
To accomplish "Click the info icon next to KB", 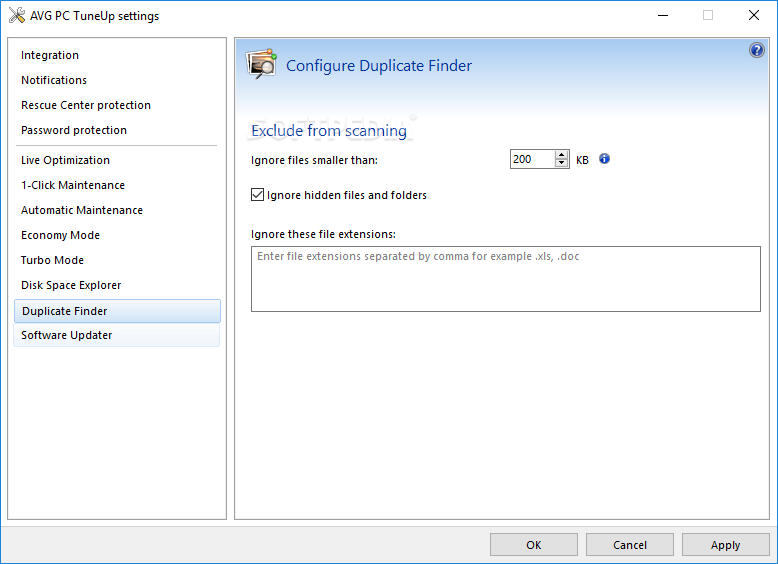I will pyautogui.click(x=604, y=159).
